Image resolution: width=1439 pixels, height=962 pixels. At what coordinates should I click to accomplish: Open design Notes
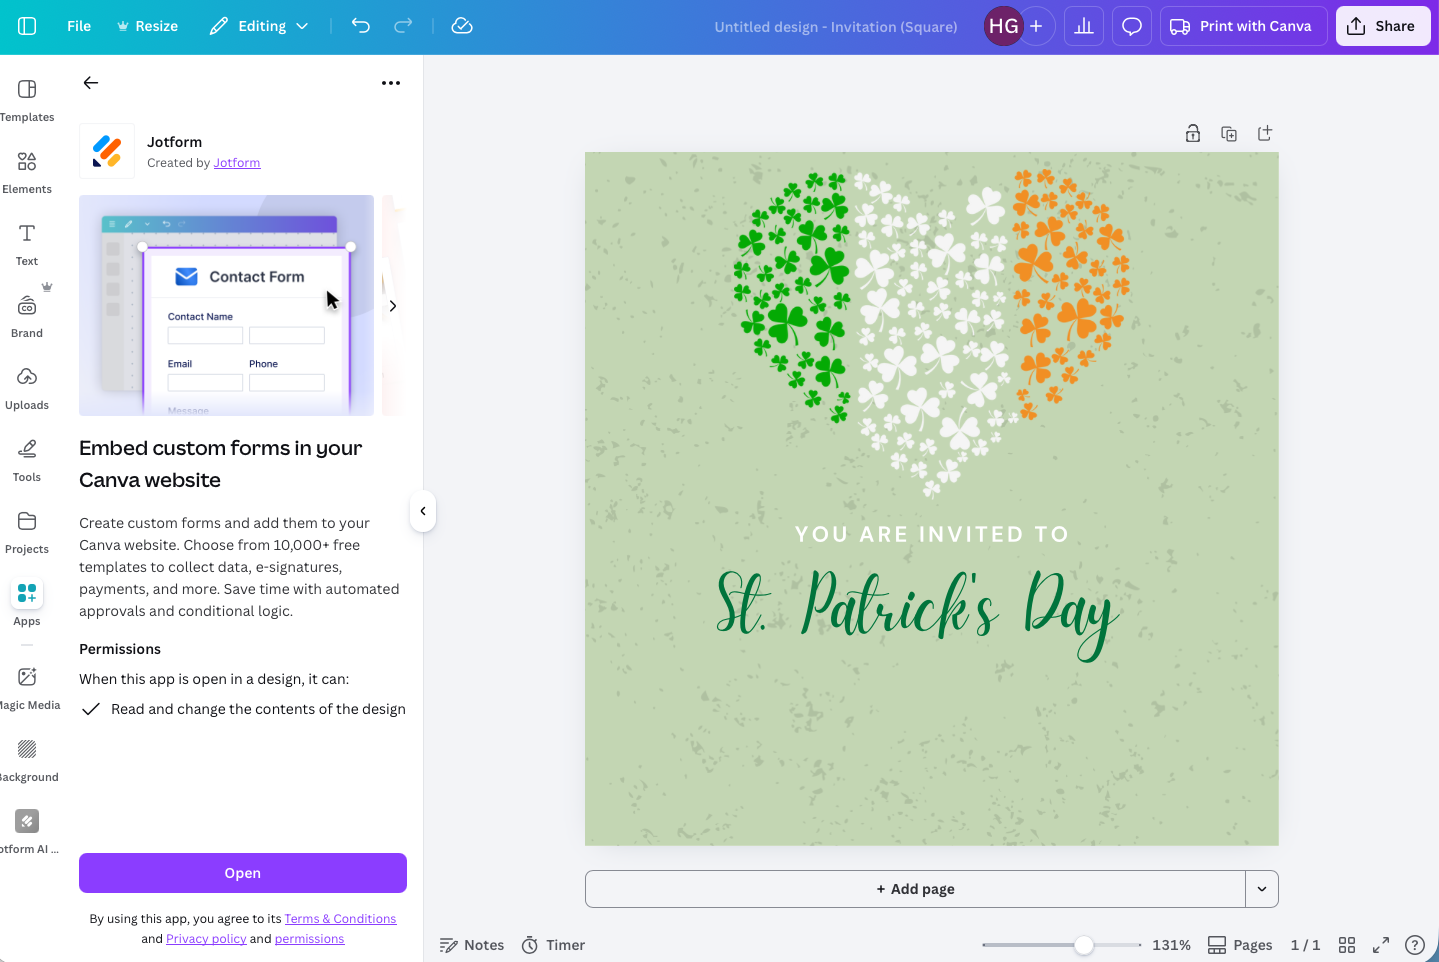(471, 944)
